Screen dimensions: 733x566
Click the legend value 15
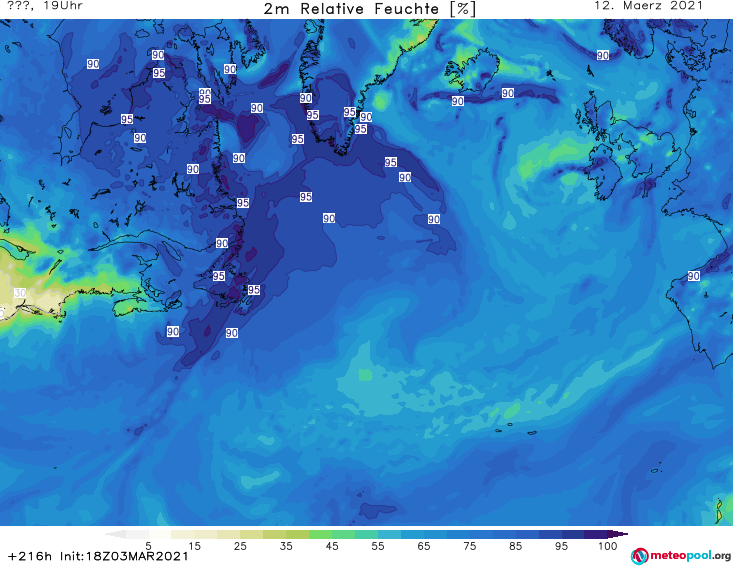point(194,545)
